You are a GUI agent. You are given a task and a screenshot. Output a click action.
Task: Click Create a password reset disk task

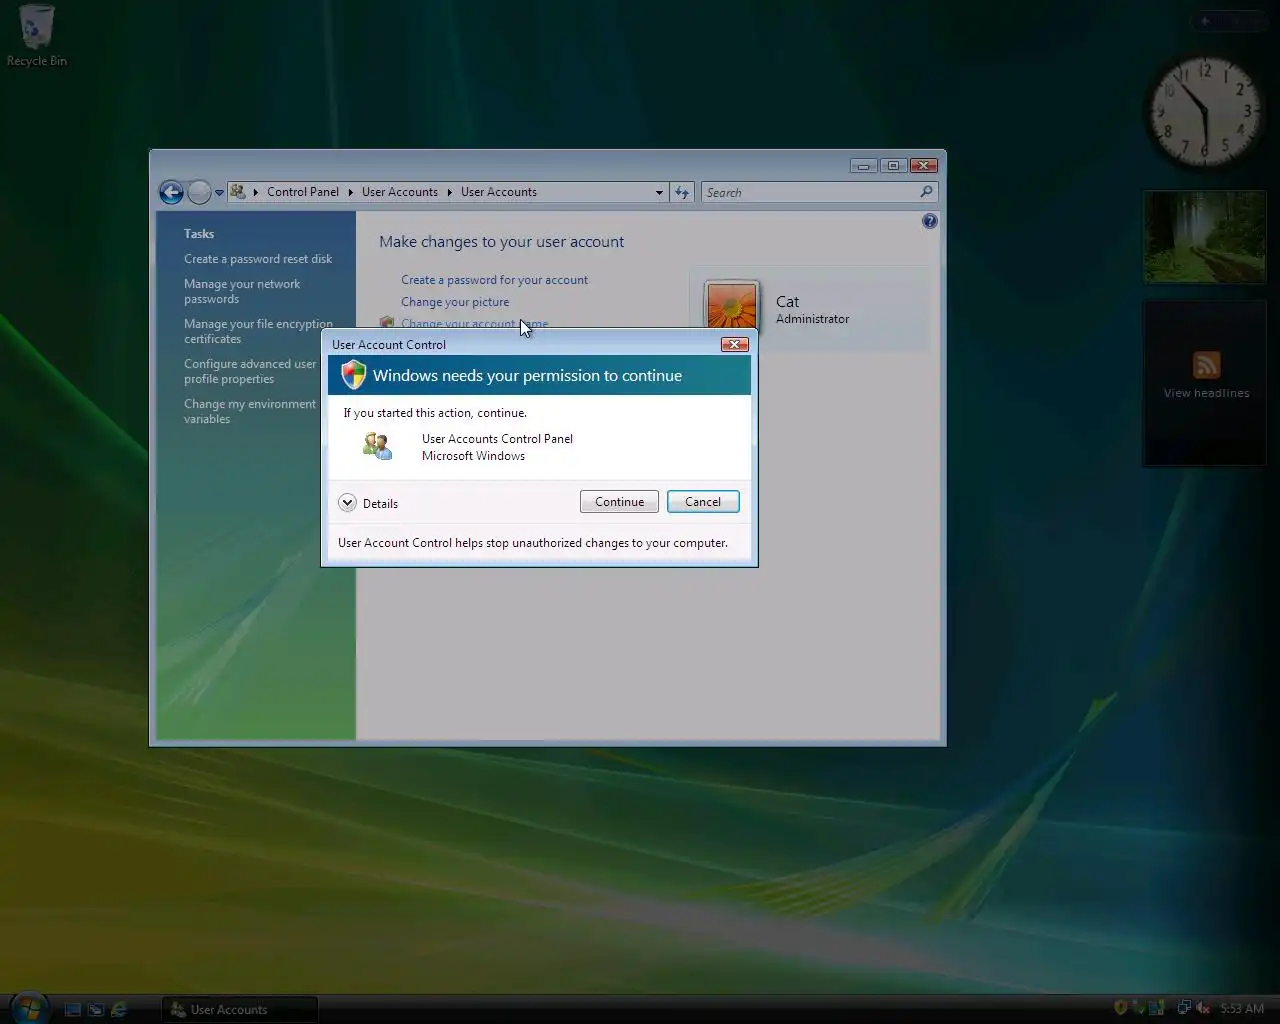[258, 259]
